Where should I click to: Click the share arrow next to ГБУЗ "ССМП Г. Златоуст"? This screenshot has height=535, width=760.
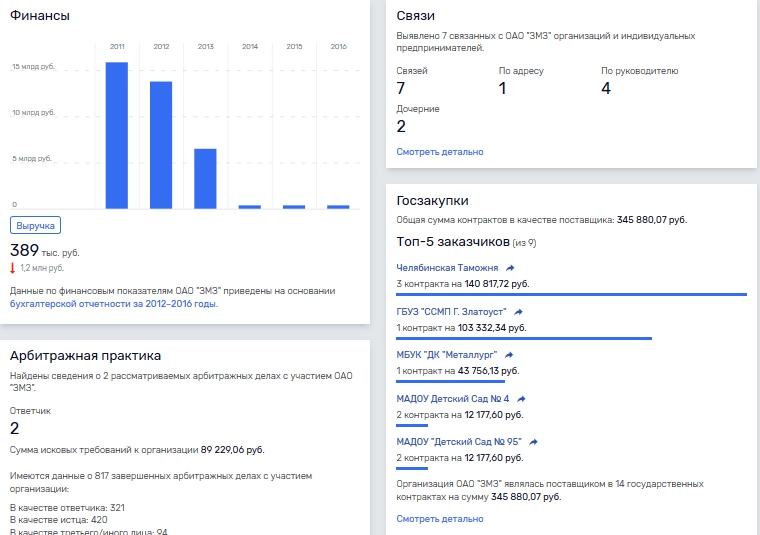click(x=518, y=312)
